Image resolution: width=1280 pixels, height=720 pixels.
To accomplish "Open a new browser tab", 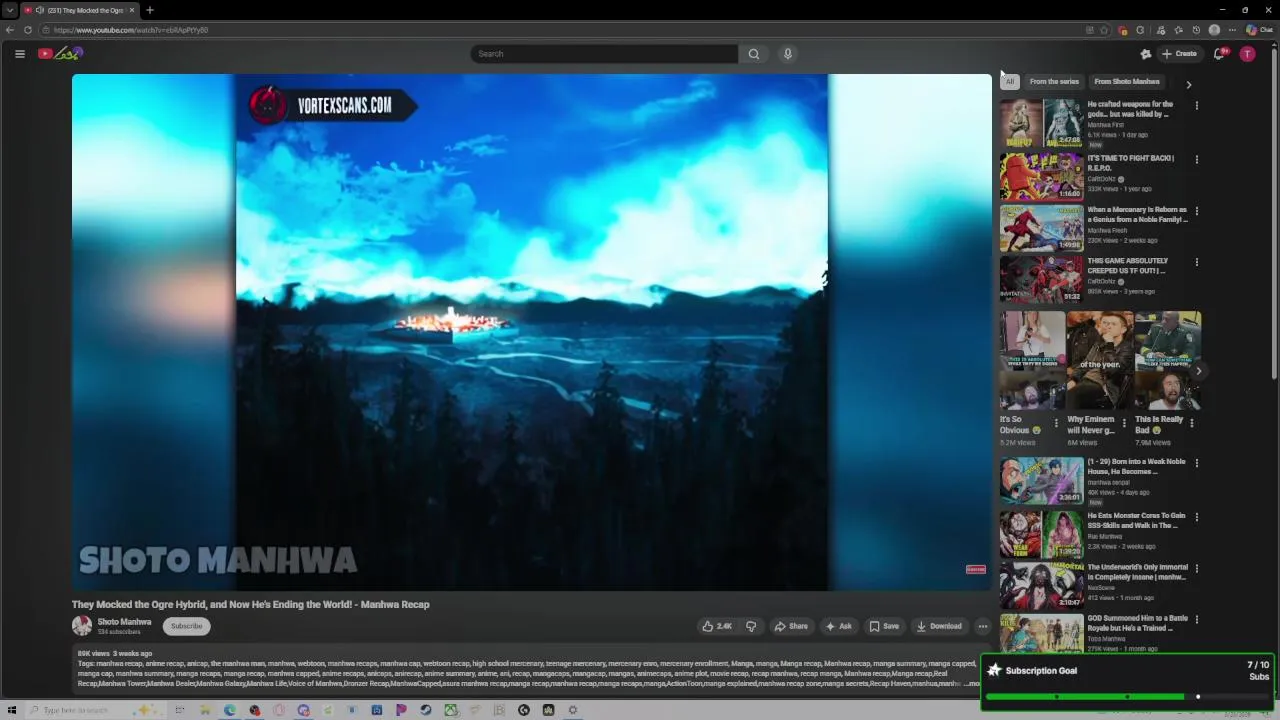I will click(x=149, y=10).
